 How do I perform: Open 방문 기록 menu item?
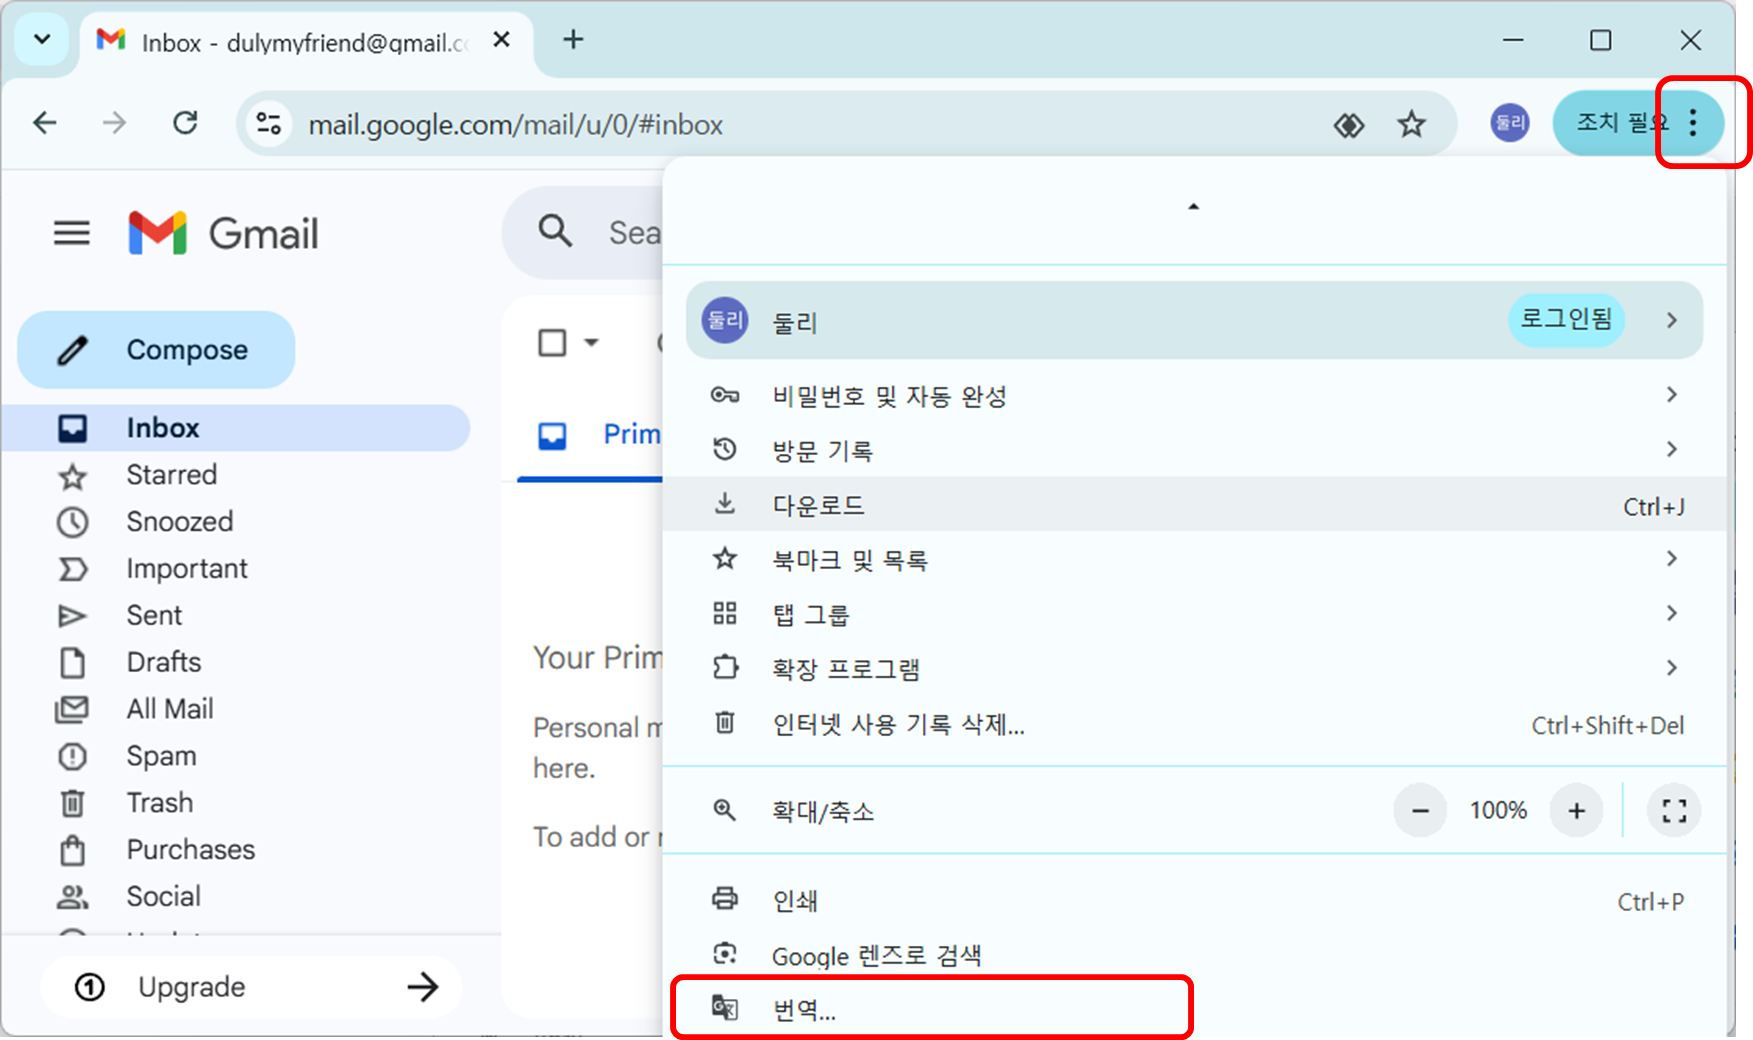point(1194,450)
